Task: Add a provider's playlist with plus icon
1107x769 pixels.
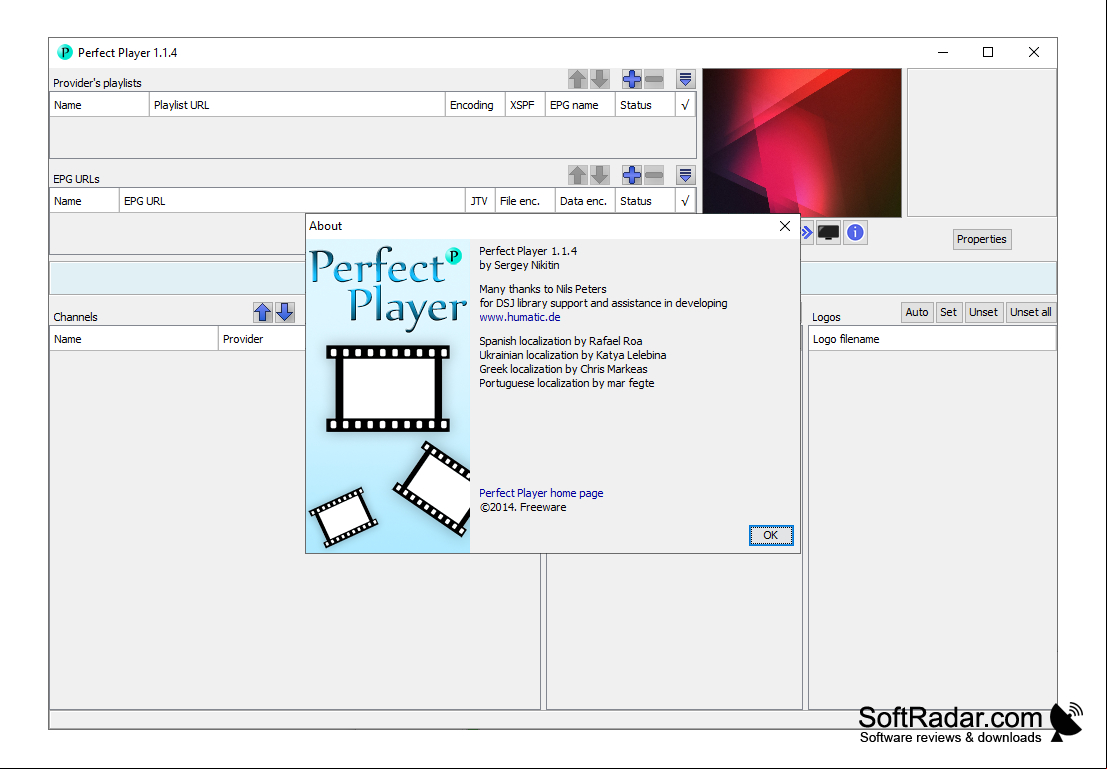Action: 632,79
